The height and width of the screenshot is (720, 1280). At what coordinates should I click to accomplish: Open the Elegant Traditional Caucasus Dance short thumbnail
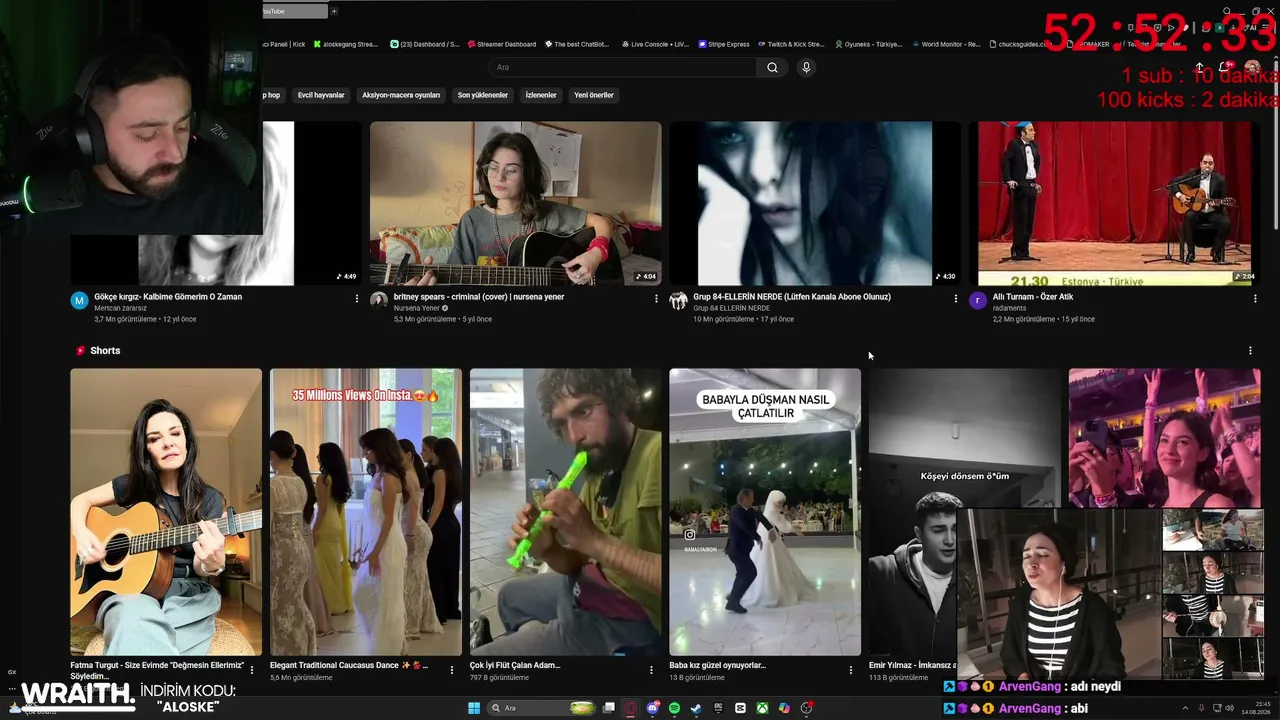click(366, 512)
